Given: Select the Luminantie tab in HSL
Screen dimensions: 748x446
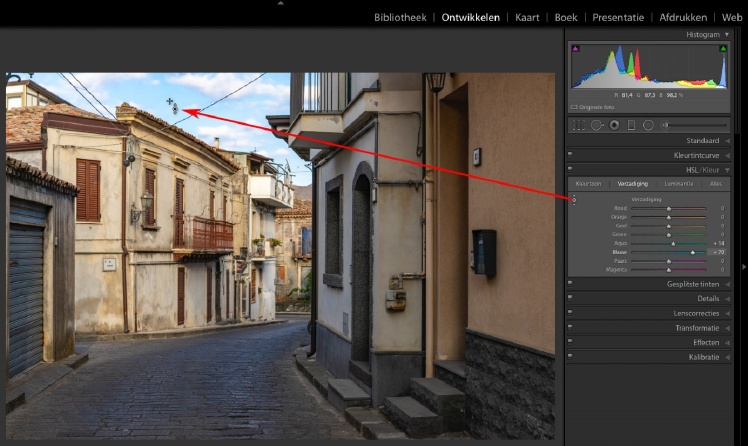Looking at the screenshot, I should coord(678,184).
